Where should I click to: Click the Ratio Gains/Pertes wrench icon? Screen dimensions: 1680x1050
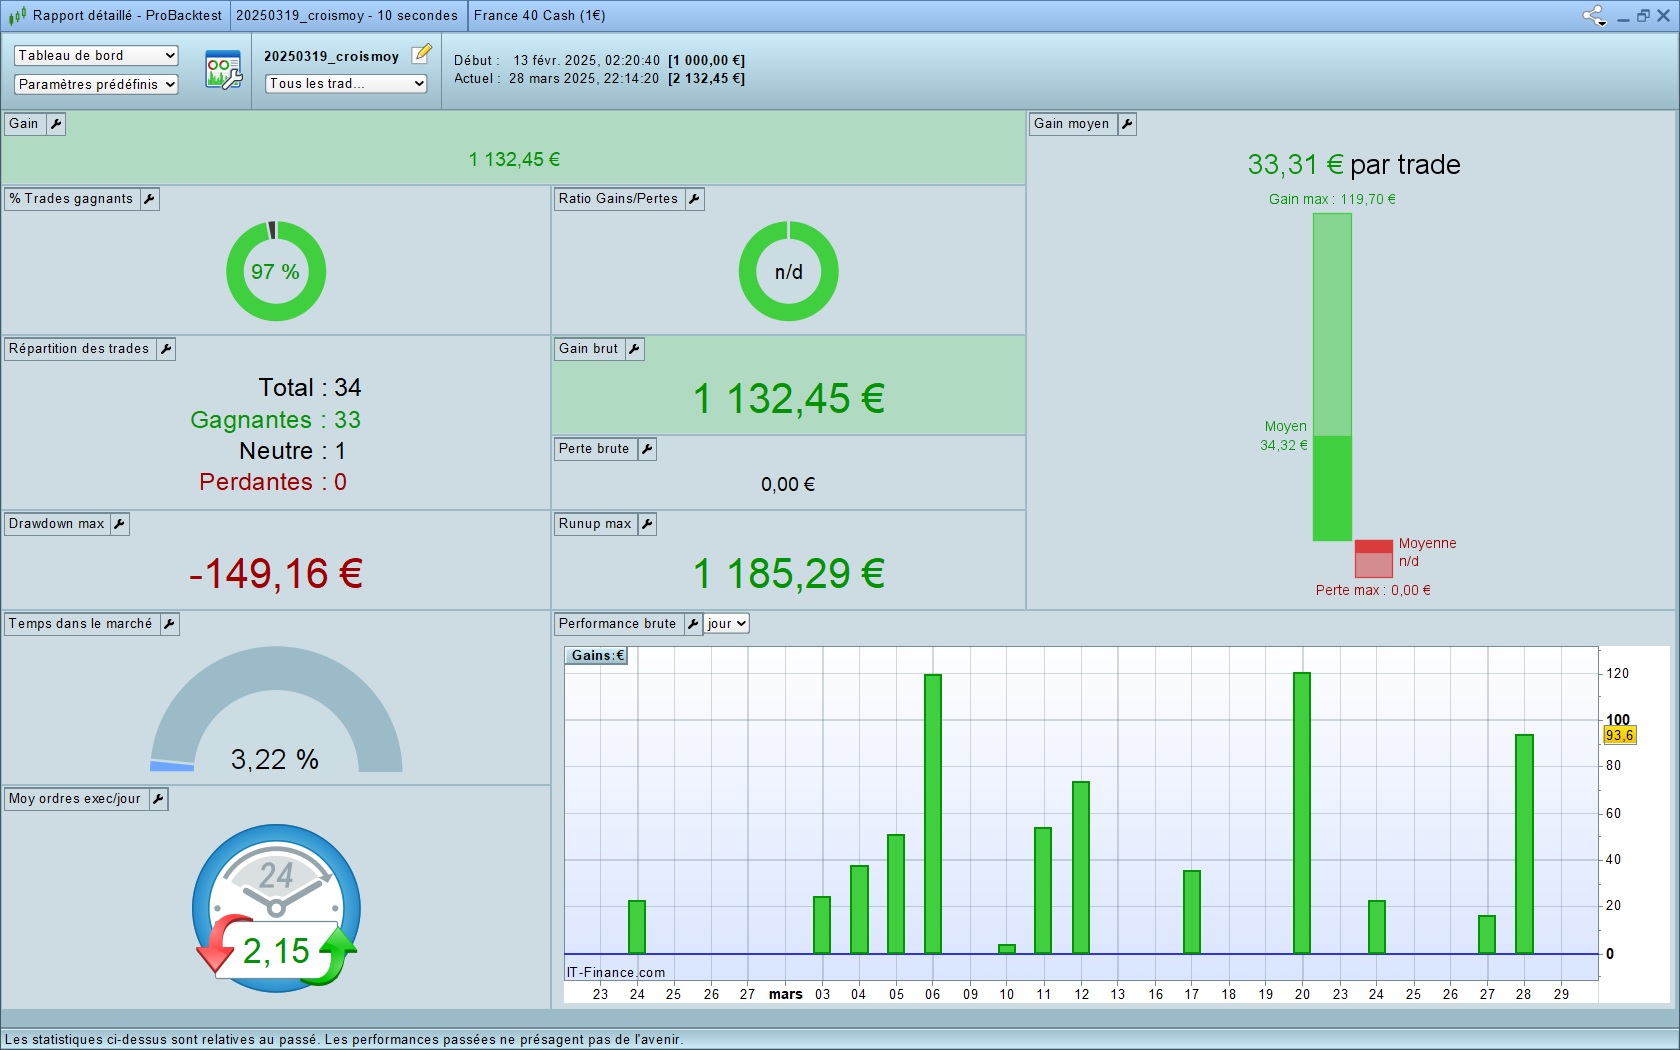[x=694, y=199]
